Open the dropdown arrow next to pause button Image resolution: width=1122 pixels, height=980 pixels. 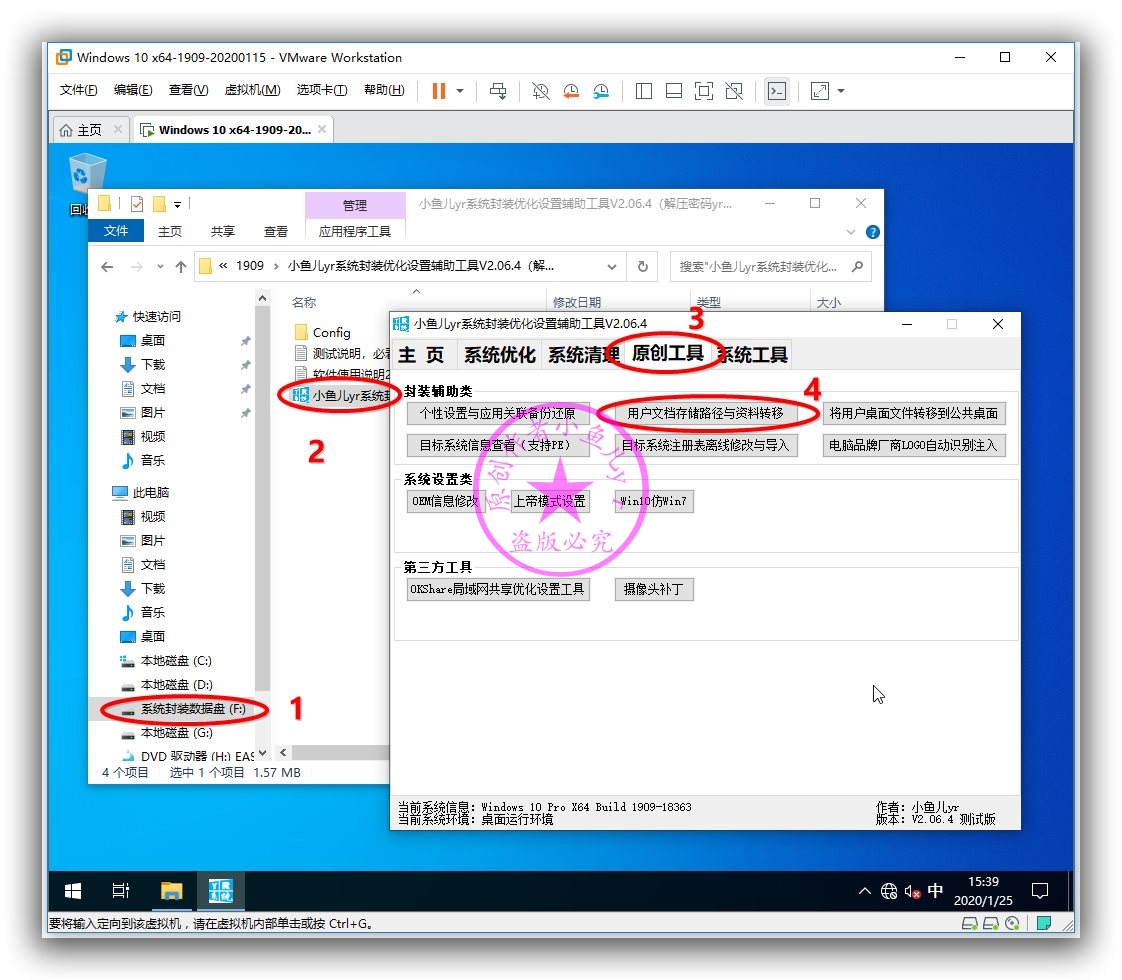point(459,91)
